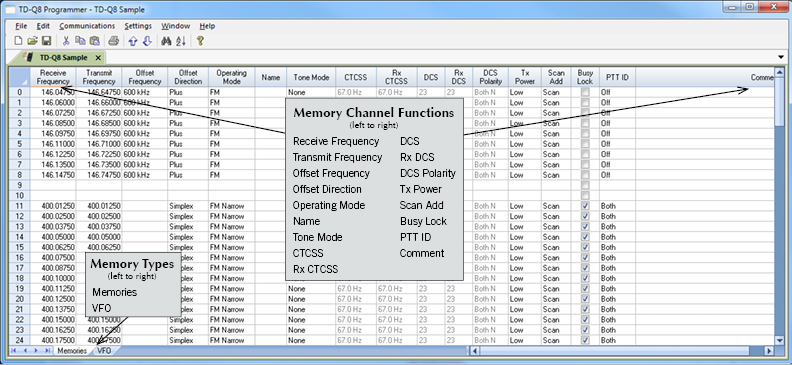The height and width of the screenshot is (365, 792).
Task: Click the horizontal scrollbar right arrow
Action: [x=769, y=350]
